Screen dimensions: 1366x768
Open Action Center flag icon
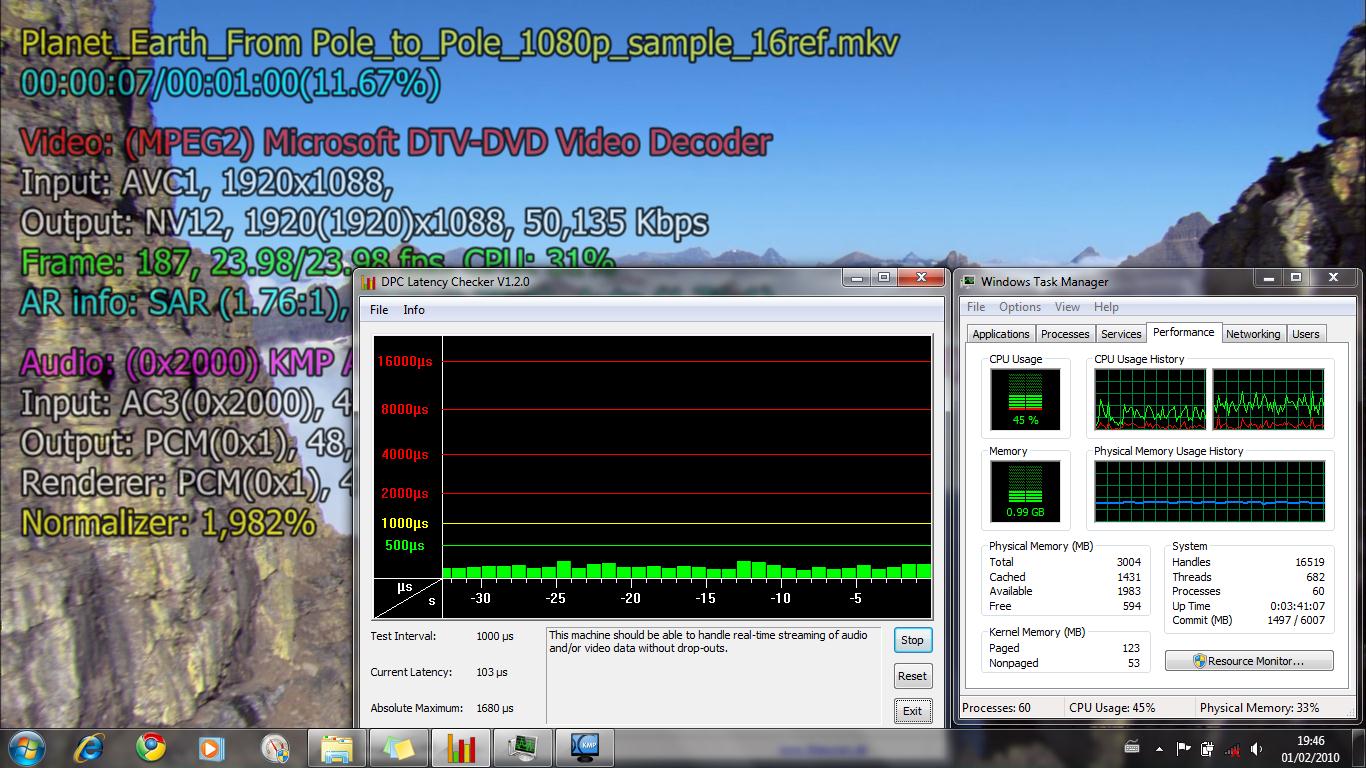(x=1183, y=747)
